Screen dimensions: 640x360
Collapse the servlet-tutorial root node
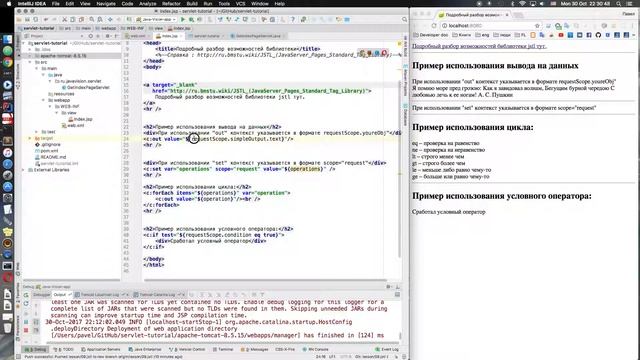pos(24,43)
